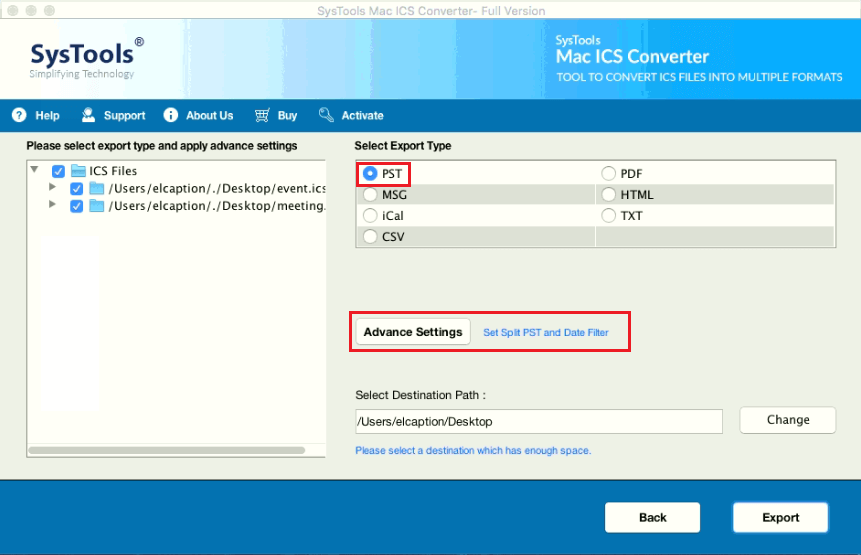Select the CSV export type
This screenshot has width=861, height=555.
point(370,237)
